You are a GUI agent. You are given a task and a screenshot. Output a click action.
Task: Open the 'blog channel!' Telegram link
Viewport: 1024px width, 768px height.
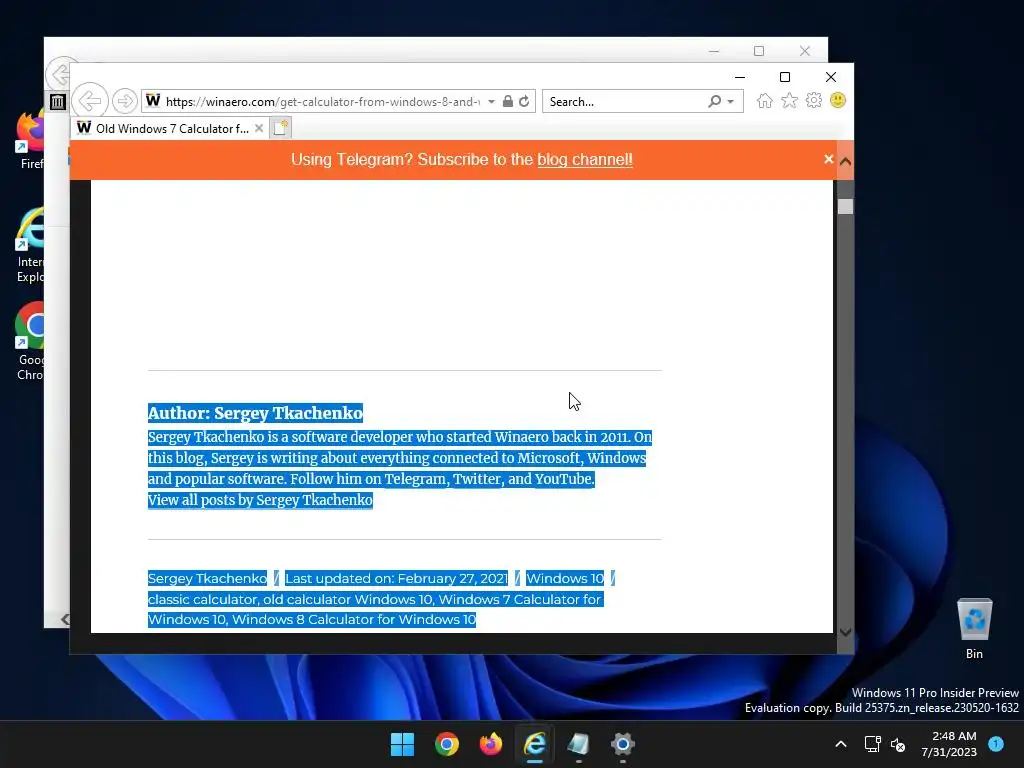pos(585,160)
